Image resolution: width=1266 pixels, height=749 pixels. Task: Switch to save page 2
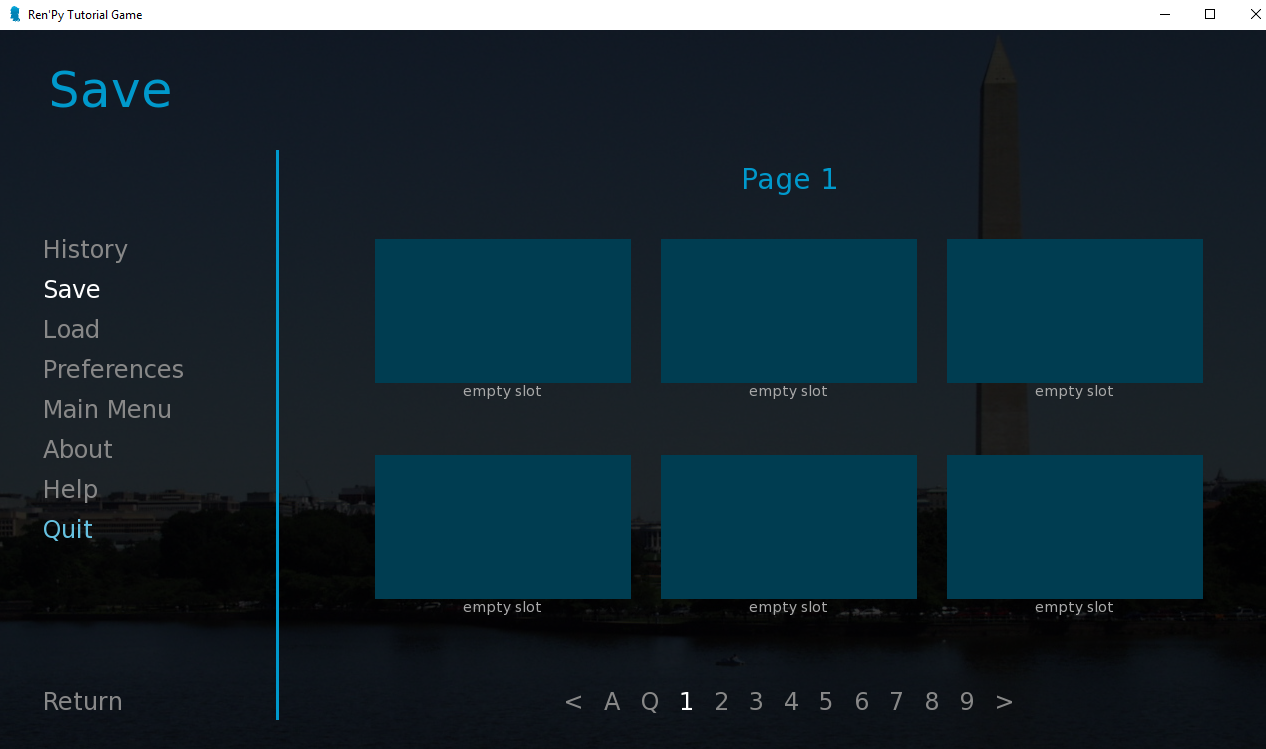click(721, 701)
